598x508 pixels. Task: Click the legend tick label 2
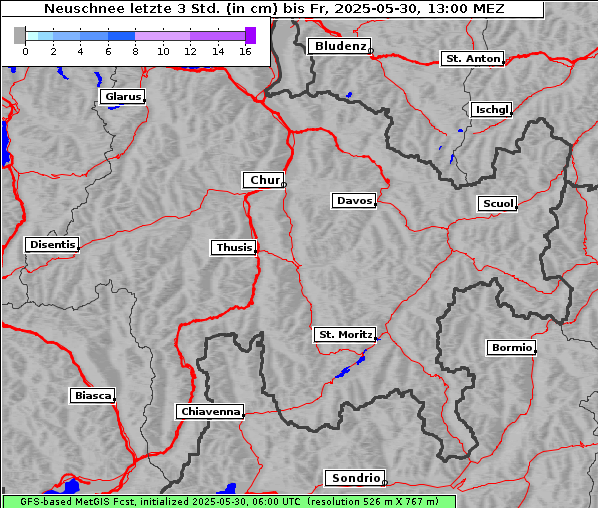pyautogui.click(x=53, y=51)
